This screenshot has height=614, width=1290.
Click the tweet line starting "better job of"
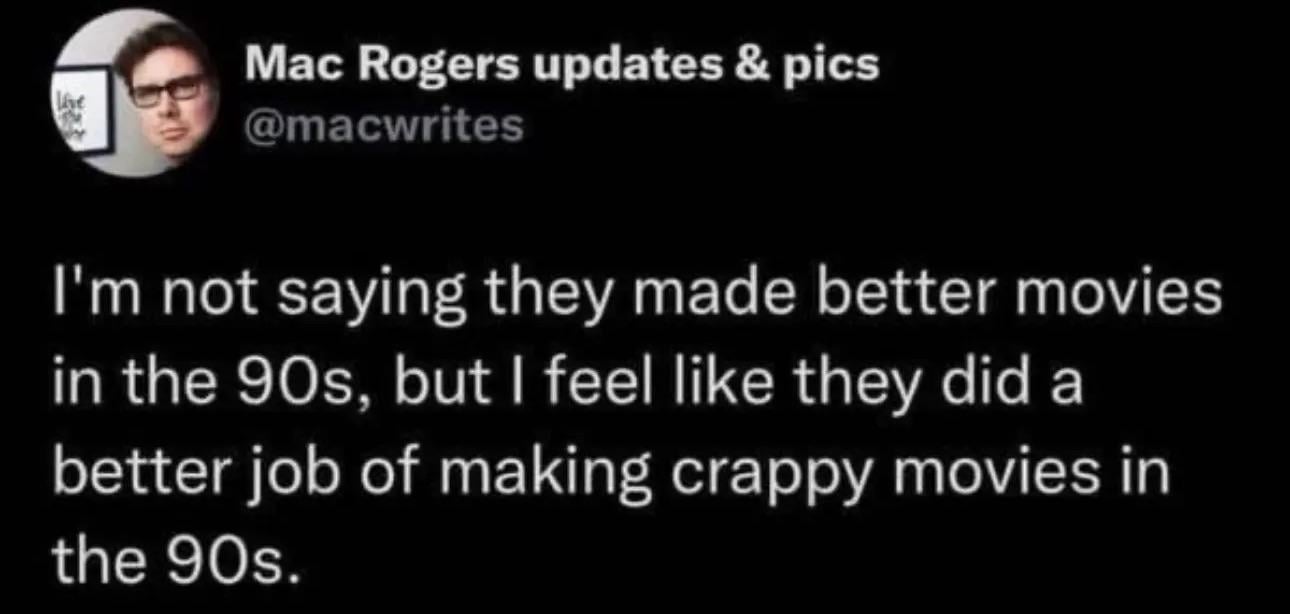coord(610,472)
